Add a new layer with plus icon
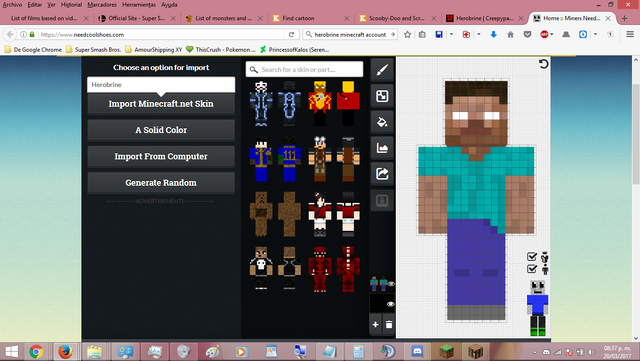This screenshot has height=361, width=640. [376, 325]
